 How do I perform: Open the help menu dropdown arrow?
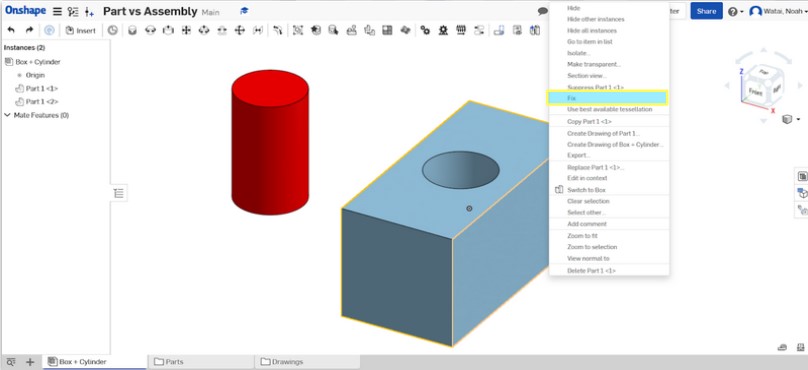(x=742, y=12)
